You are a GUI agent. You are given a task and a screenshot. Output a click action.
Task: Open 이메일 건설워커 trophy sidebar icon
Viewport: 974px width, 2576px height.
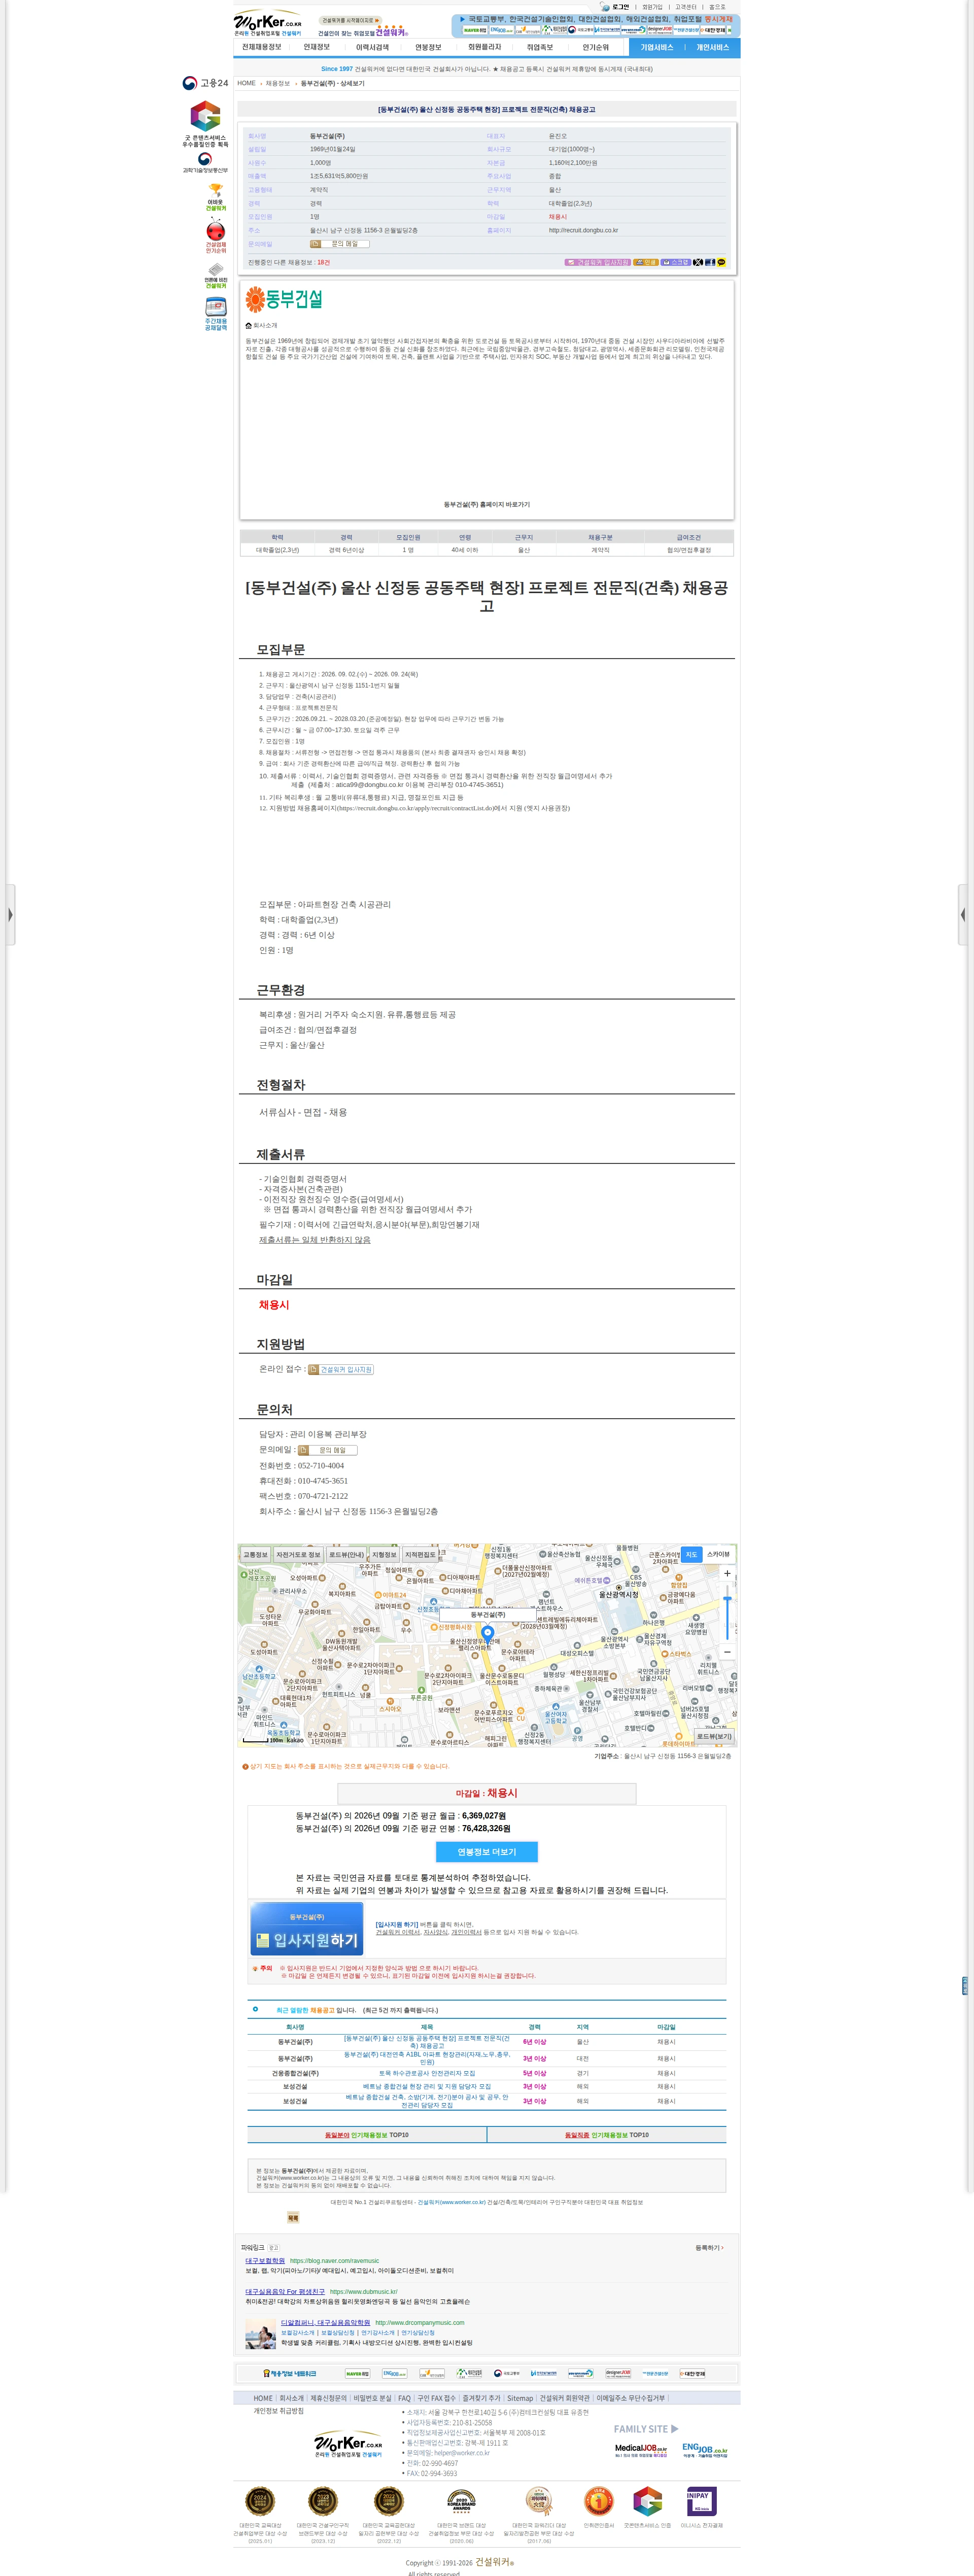(215, 197)
